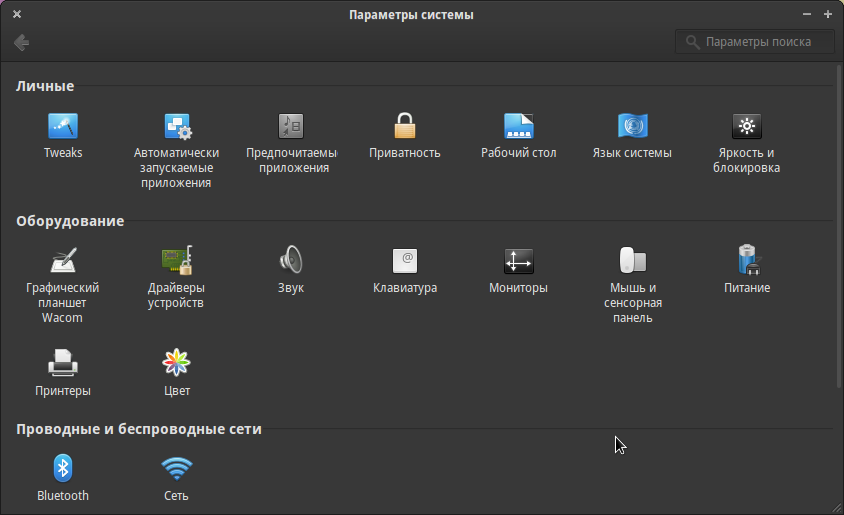Open Bluetooth settings
This screenshot has width=844, height=515.
pyautogui.click(x=63, y=469)
